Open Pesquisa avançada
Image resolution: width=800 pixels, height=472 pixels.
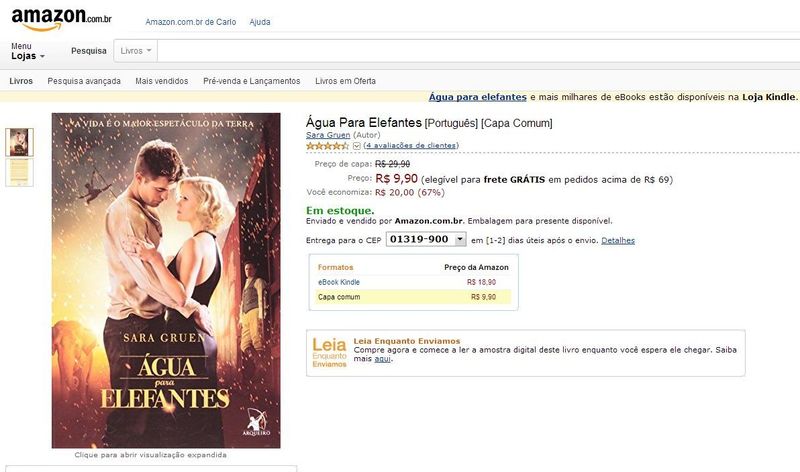84,81
